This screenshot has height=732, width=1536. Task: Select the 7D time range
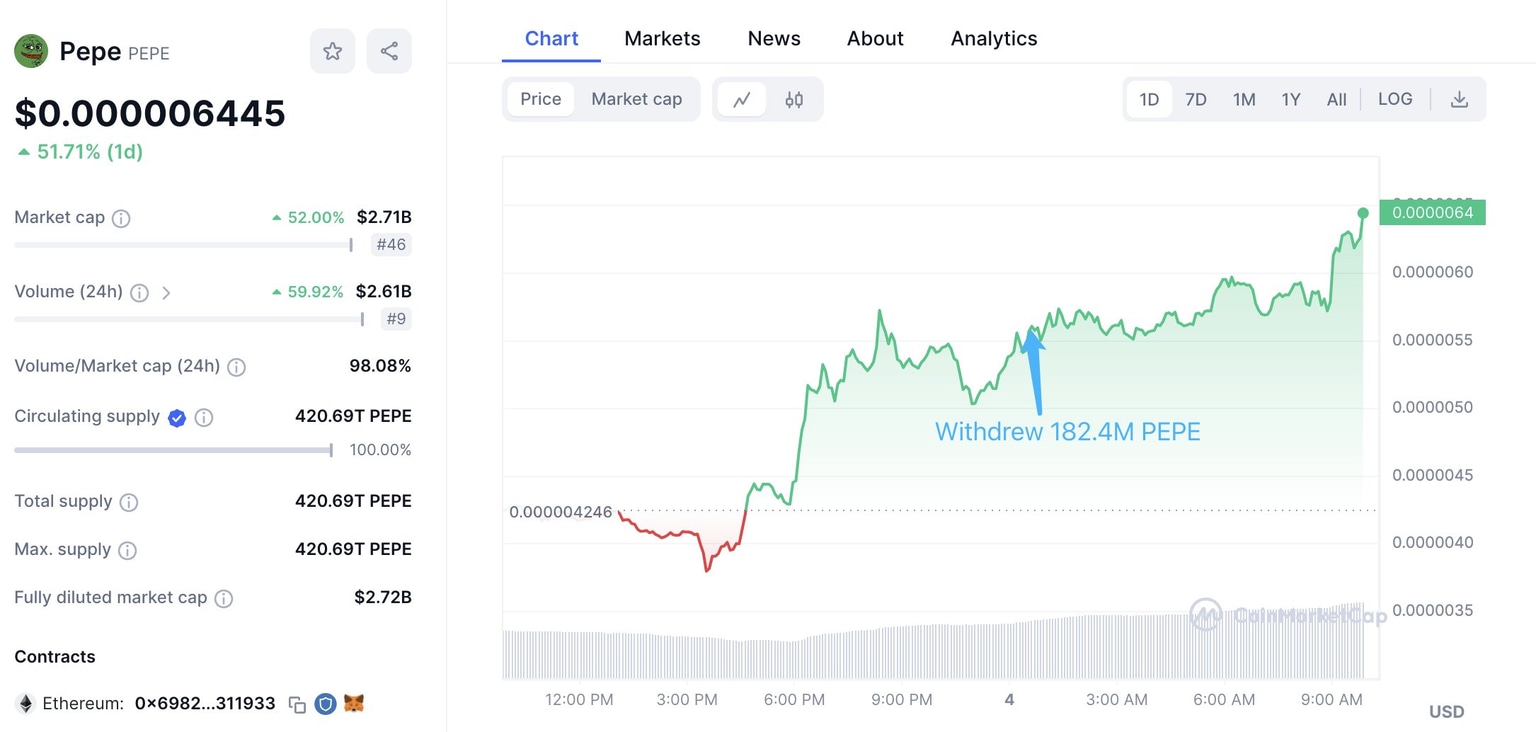coord(1196,99)
